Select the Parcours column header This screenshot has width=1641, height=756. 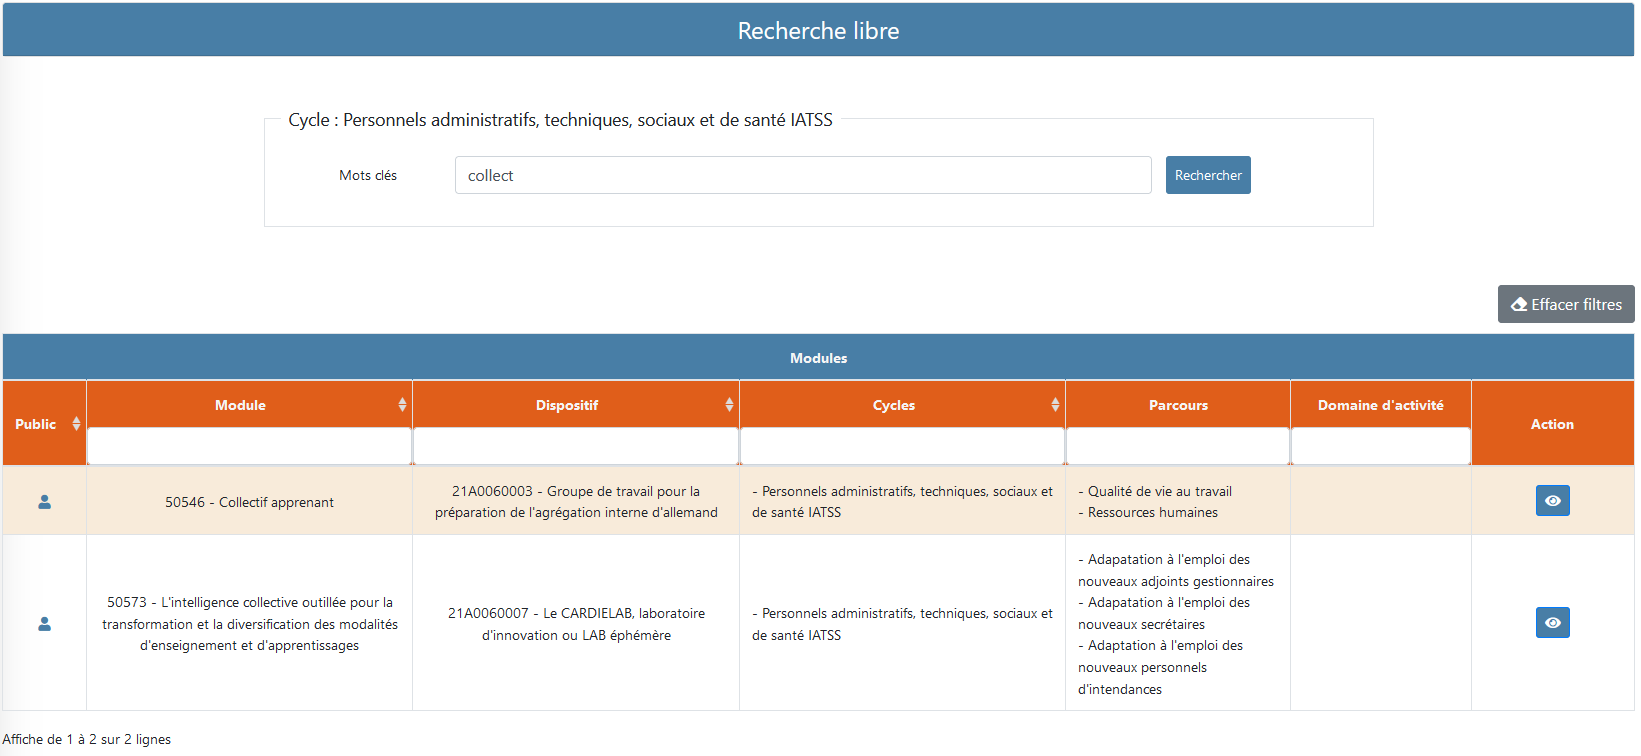click(1178, 405)
